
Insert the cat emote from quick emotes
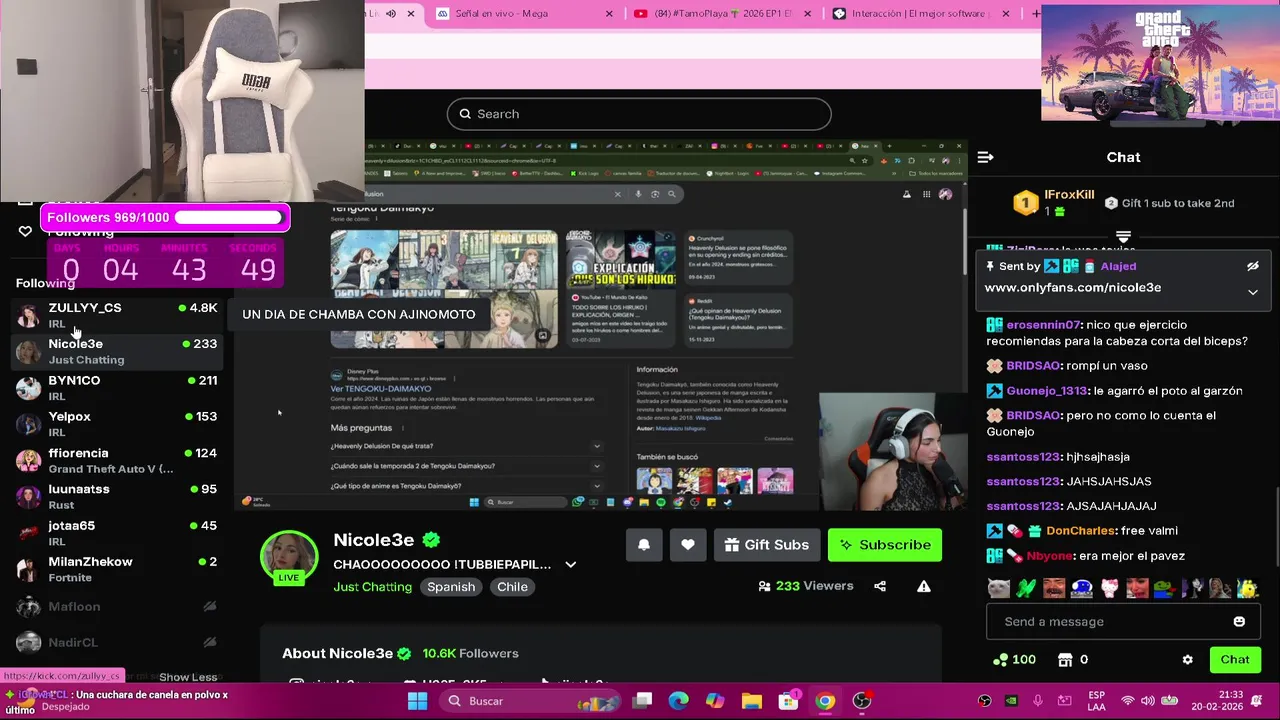pos(998,588)
